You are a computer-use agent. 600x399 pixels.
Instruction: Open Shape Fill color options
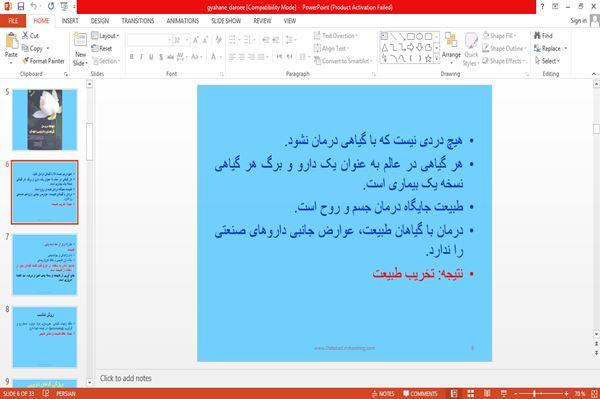point(499,36)
